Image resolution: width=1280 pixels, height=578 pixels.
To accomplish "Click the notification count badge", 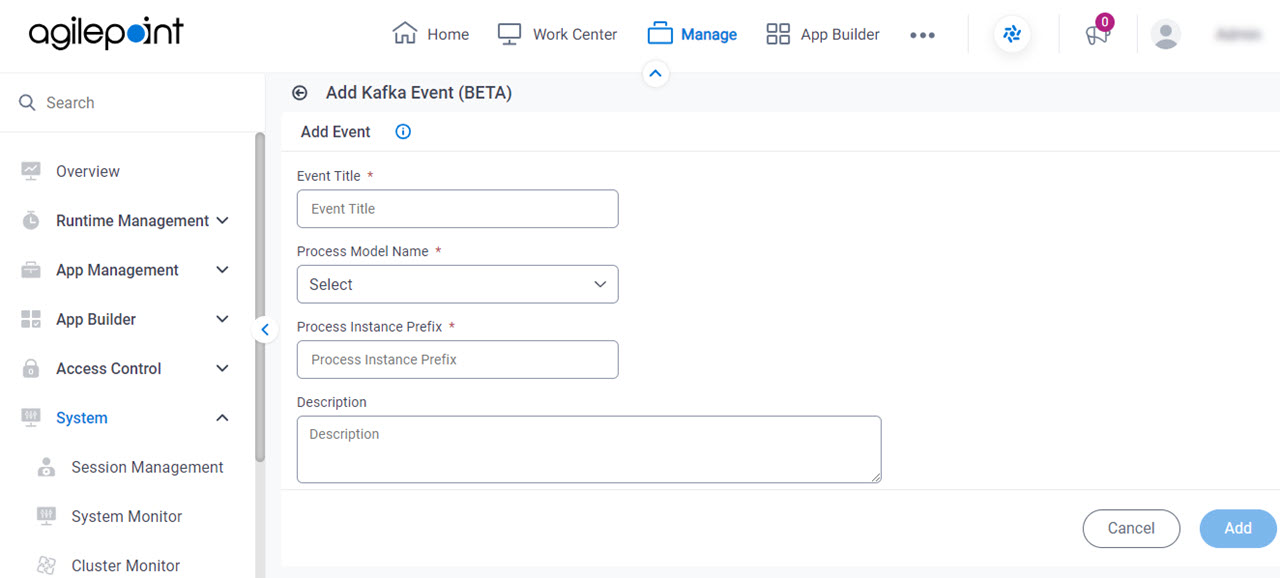I will click(x=1104, y=22).
